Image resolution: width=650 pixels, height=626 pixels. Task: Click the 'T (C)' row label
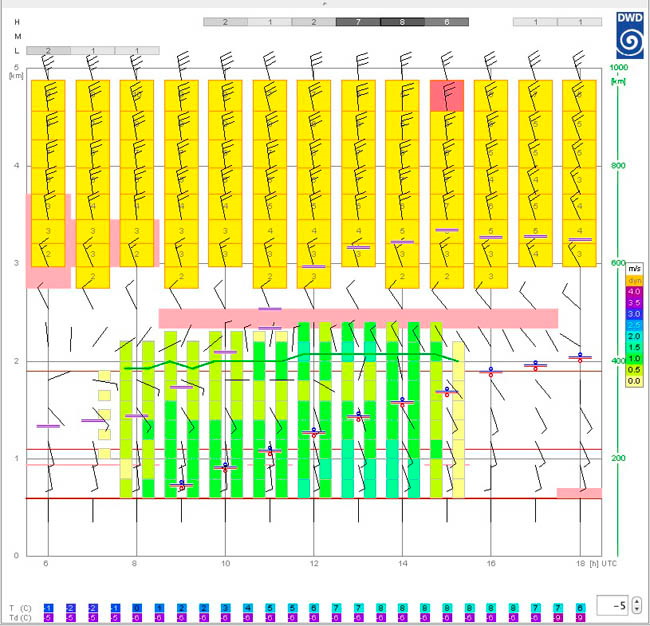tap(20, 608)
